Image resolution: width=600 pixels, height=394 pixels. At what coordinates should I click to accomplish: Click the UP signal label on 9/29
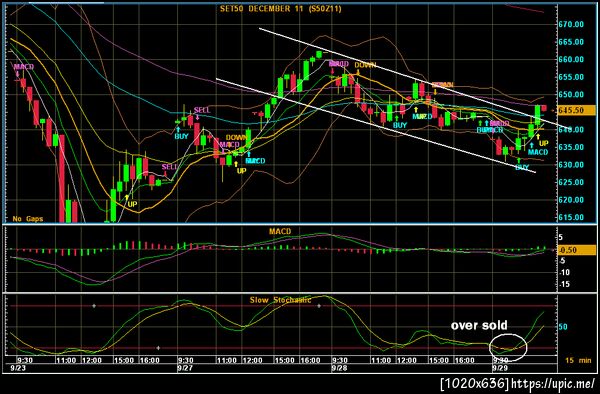click(543, 143)
